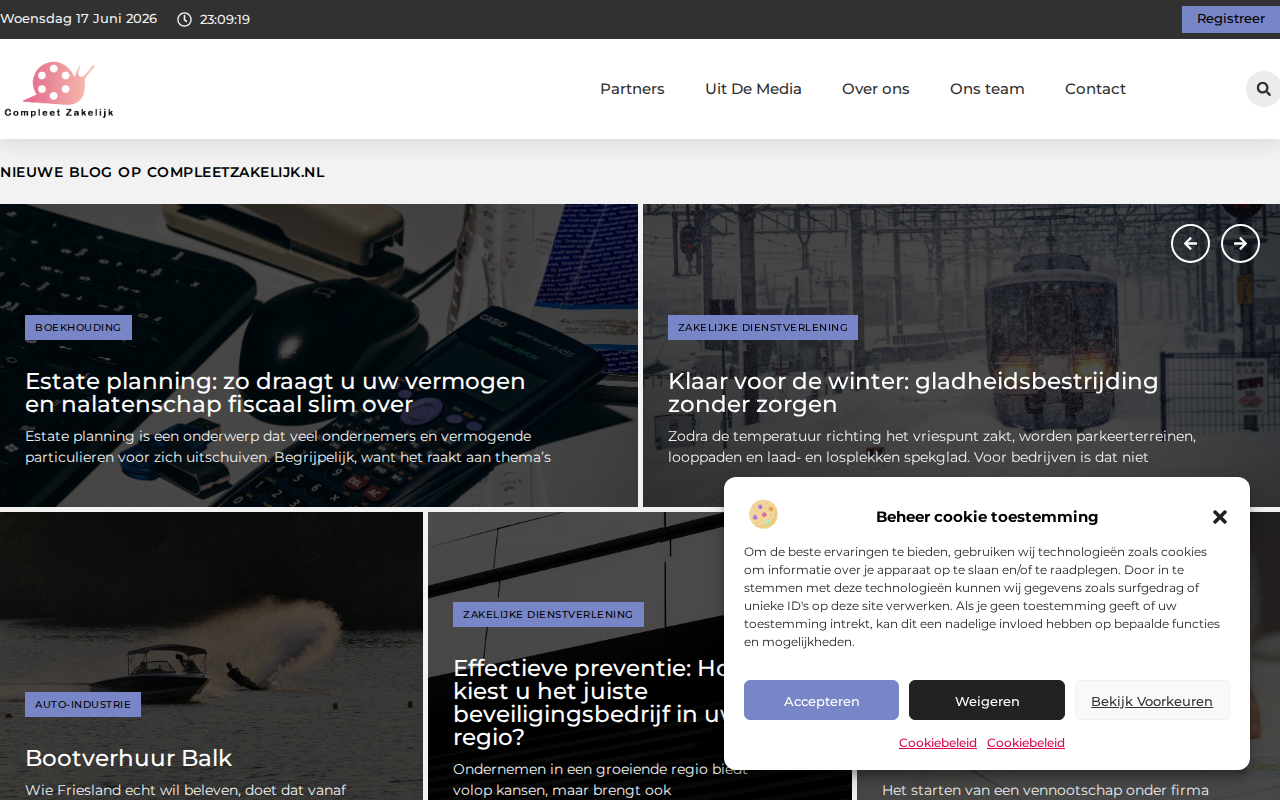Click the 'Wie Friesland echt wil beleven' text

(185, 790)
